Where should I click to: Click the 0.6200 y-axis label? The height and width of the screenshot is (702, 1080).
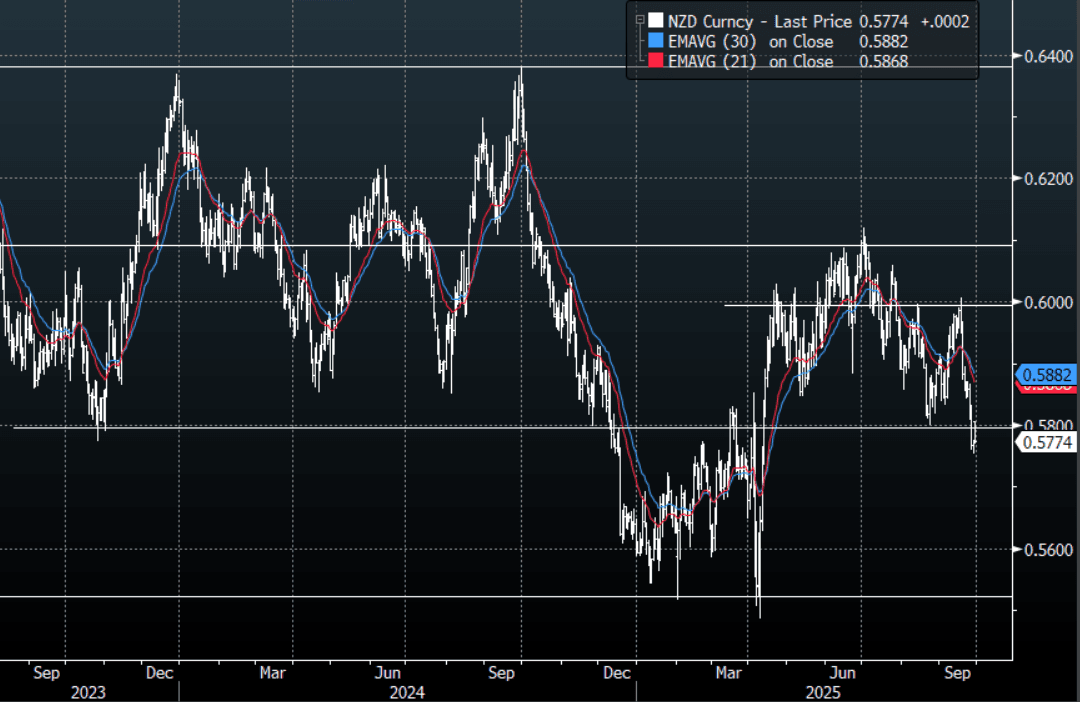1046,179
